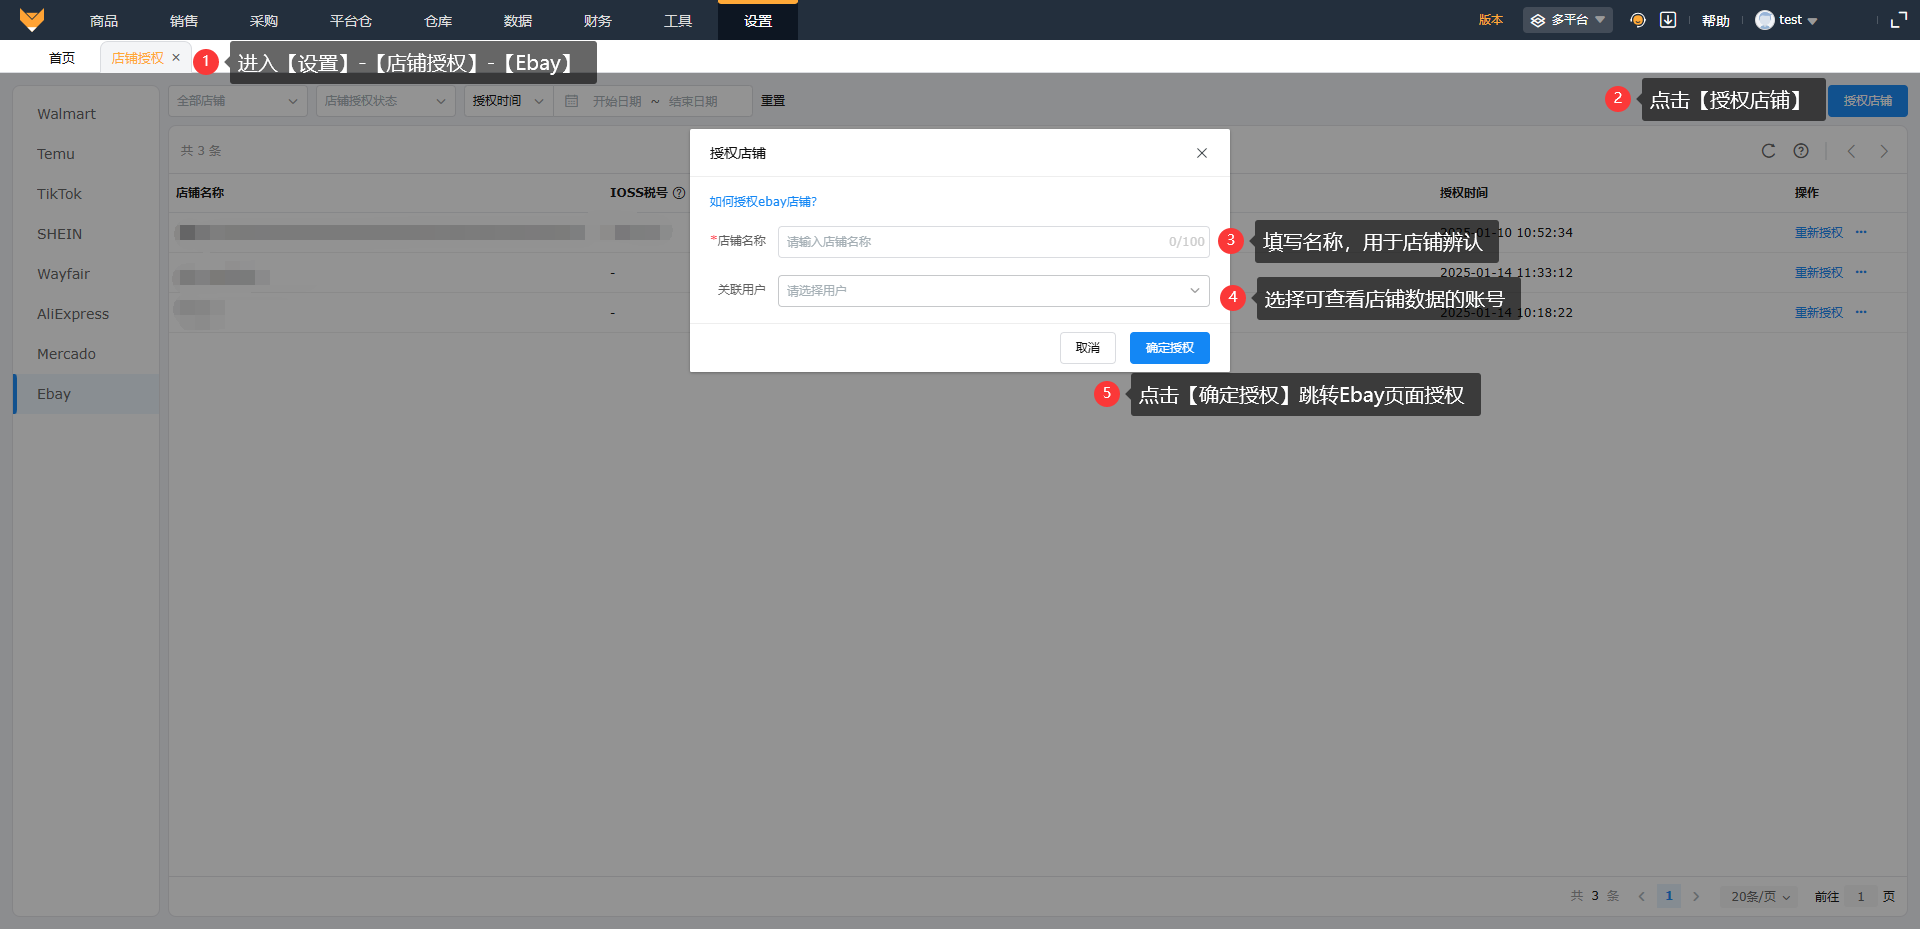1920x929 pixels.
Task: Open the 设置 menu
Action: 758,20
